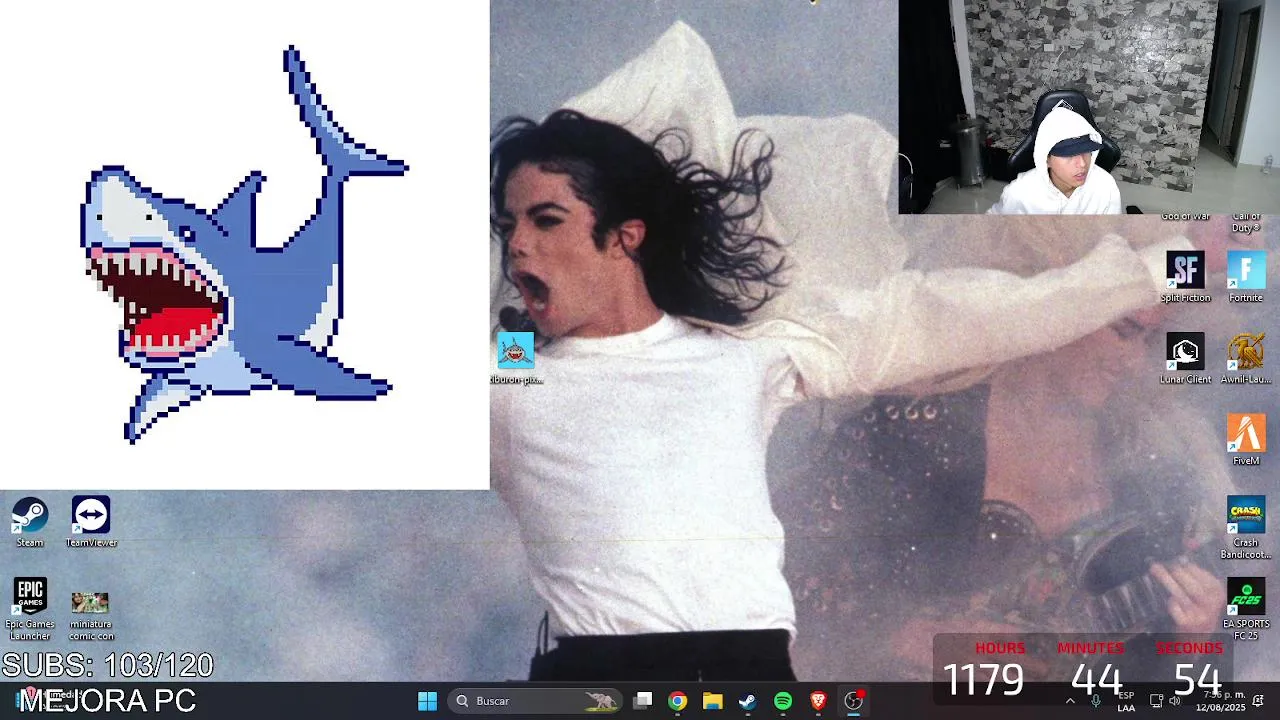The image size is (1280, 720).
Task: Open the Epic Games Launcher shortcut
Action: [30, 609]
